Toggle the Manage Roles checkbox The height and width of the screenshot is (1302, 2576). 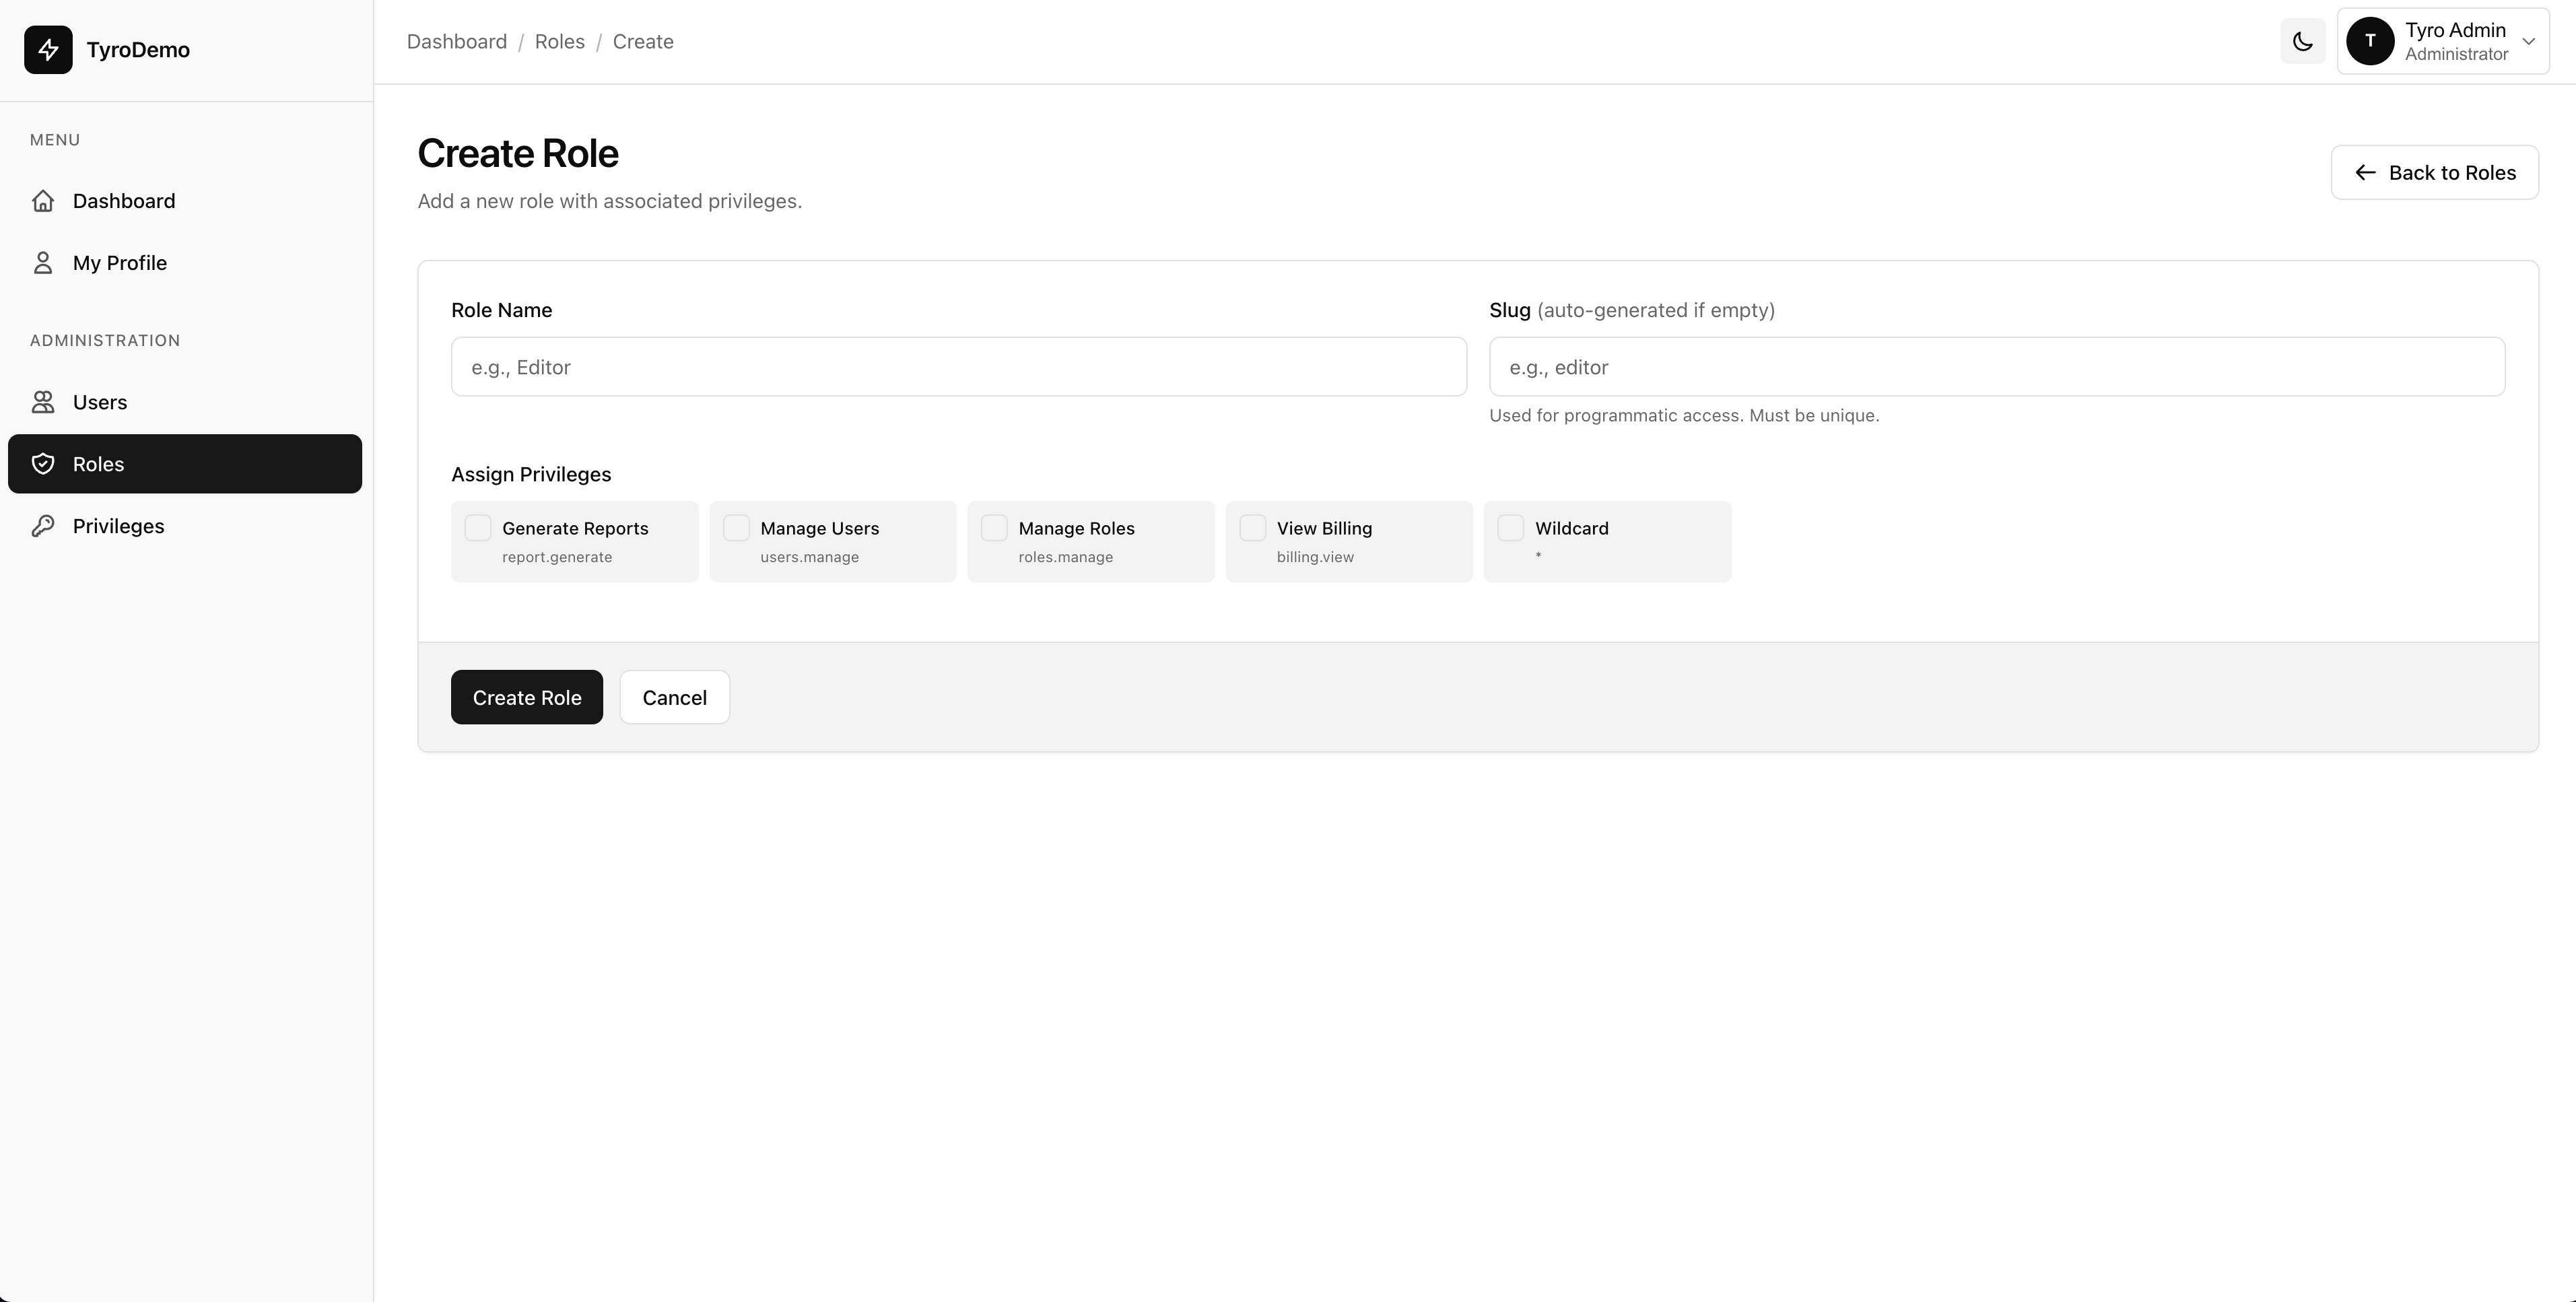pyautogui.click(x=994, y=527)
